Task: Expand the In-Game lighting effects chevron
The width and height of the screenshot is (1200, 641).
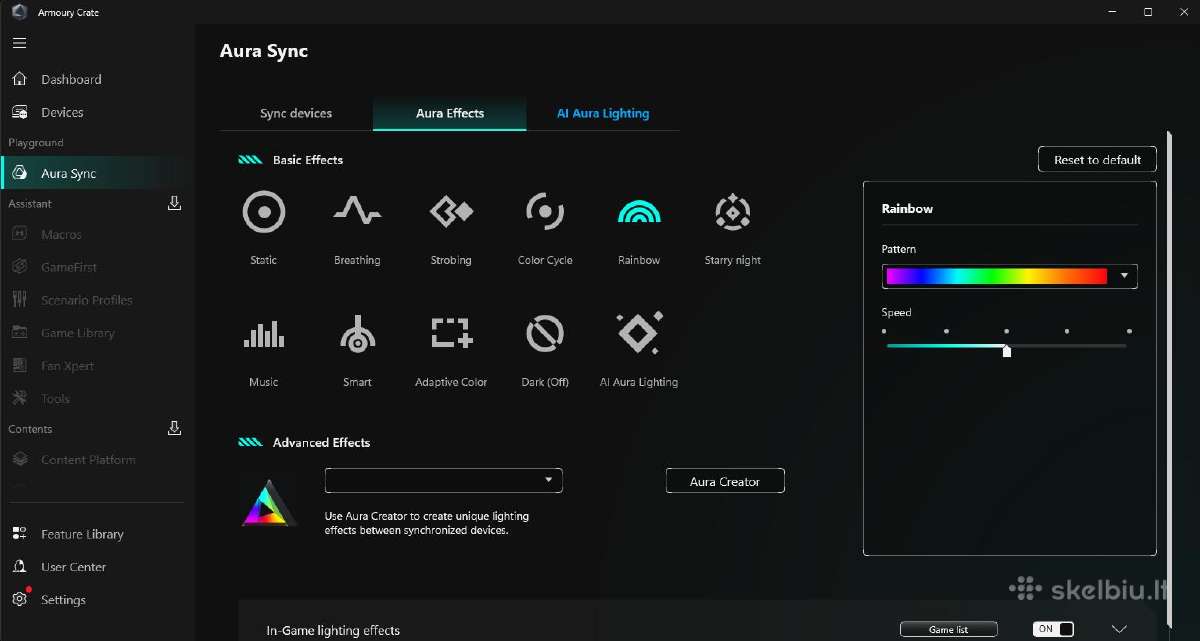Action: point(1119,629)
